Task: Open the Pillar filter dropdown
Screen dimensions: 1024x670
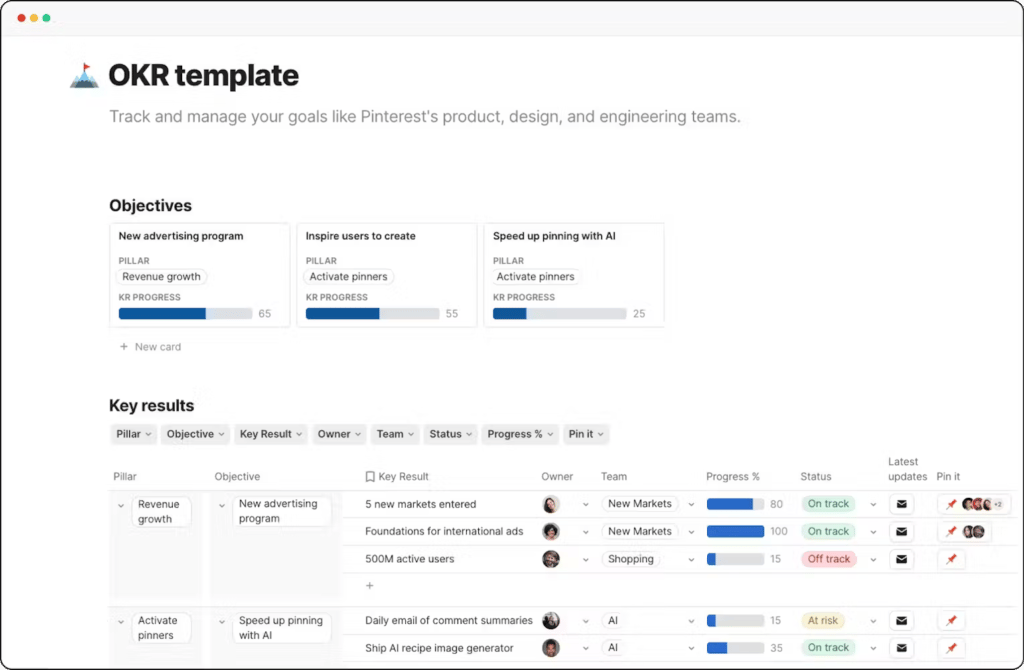Action: click(134, 434)
